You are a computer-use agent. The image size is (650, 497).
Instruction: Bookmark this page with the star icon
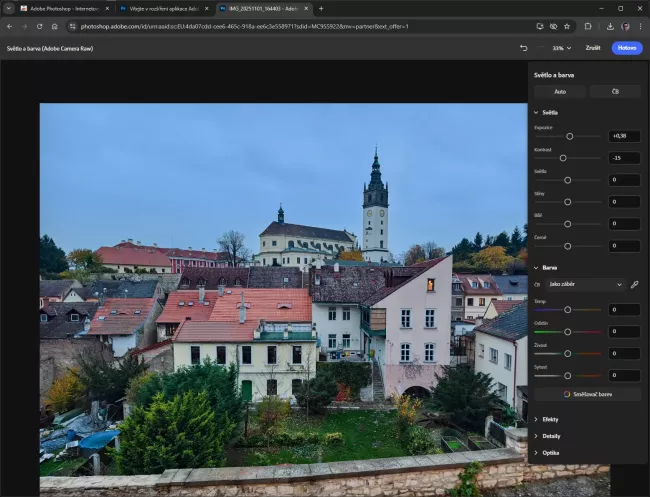(x=567, y=27)
